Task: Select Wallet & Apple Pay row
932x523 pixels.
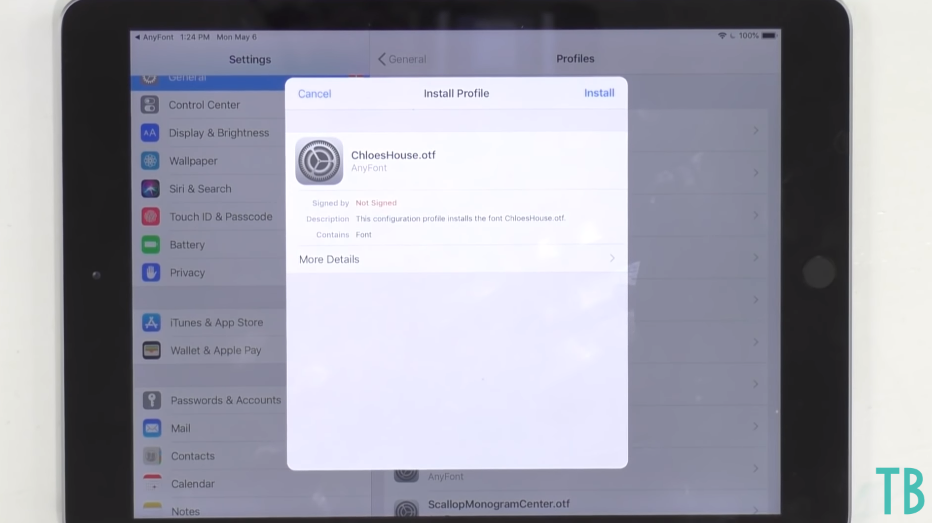Action: pos(210,351)
